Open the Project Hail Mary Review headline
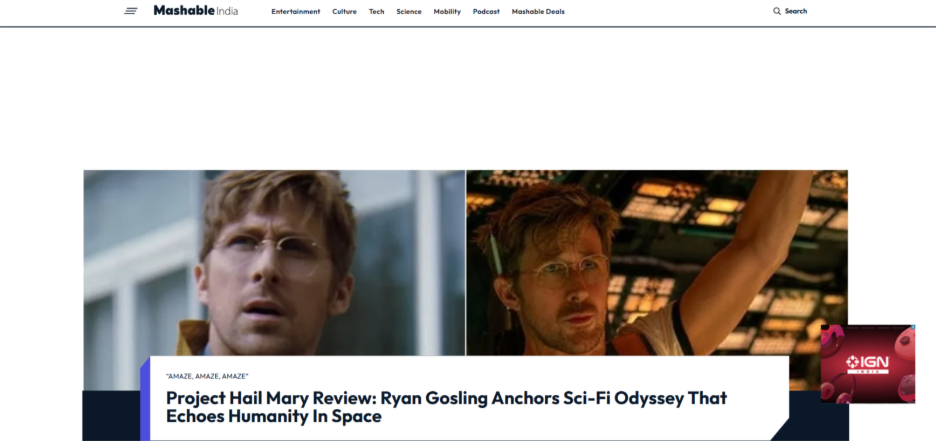 (447, 407)
